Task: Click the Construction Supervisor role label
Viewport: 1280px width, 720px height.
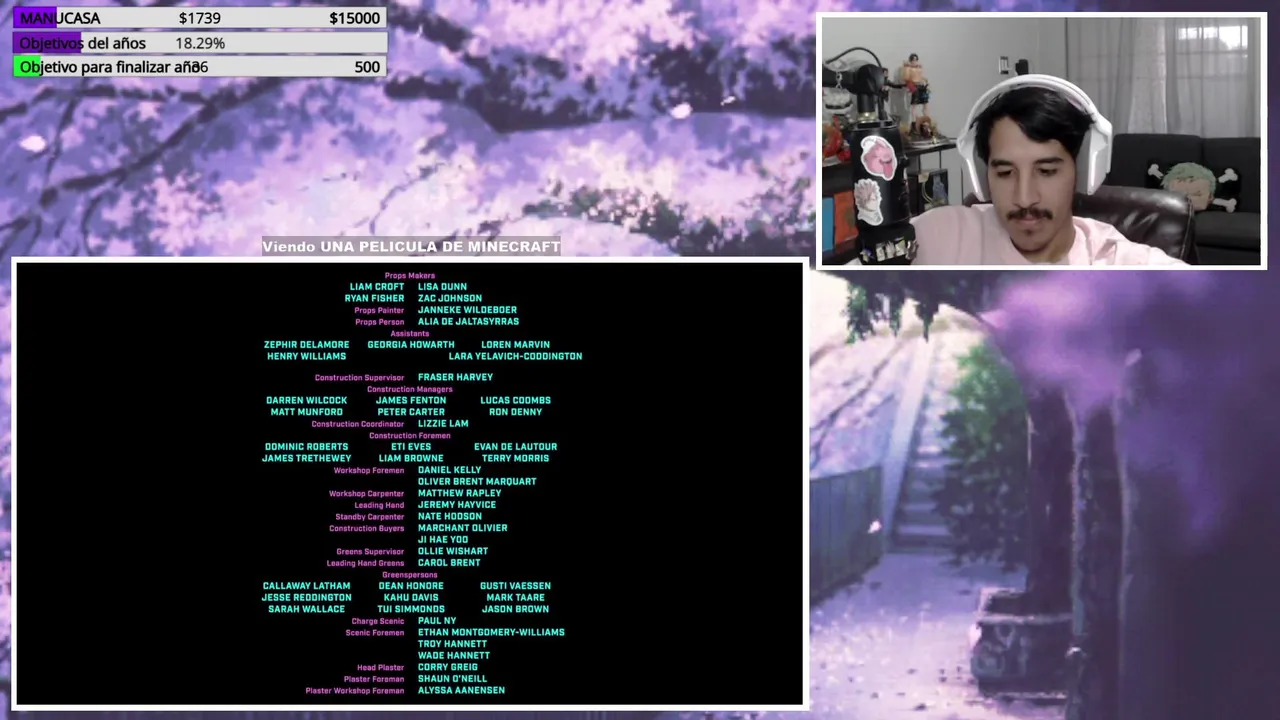Action: (x=360, y=378)
